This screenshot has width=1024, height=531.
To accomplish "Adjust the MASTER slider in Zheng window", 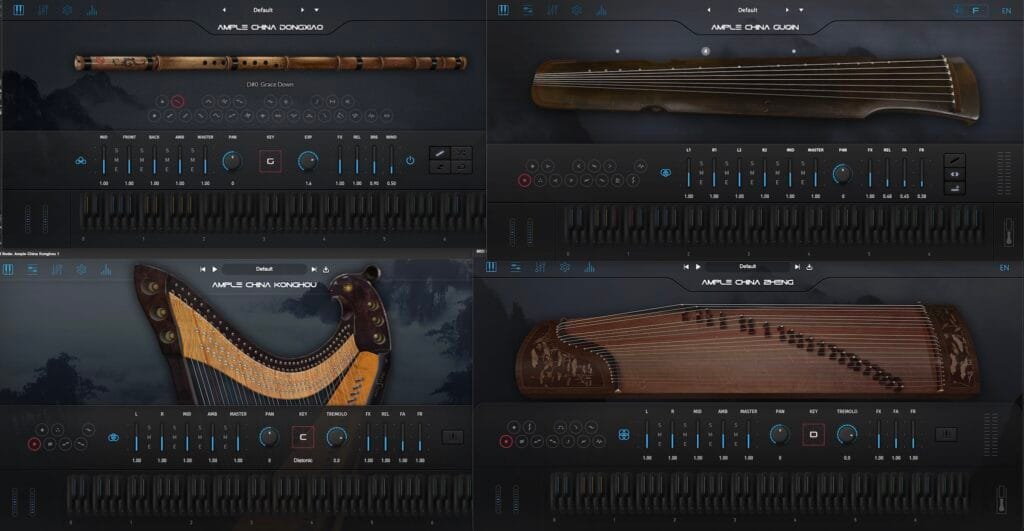I will [749, 434].
